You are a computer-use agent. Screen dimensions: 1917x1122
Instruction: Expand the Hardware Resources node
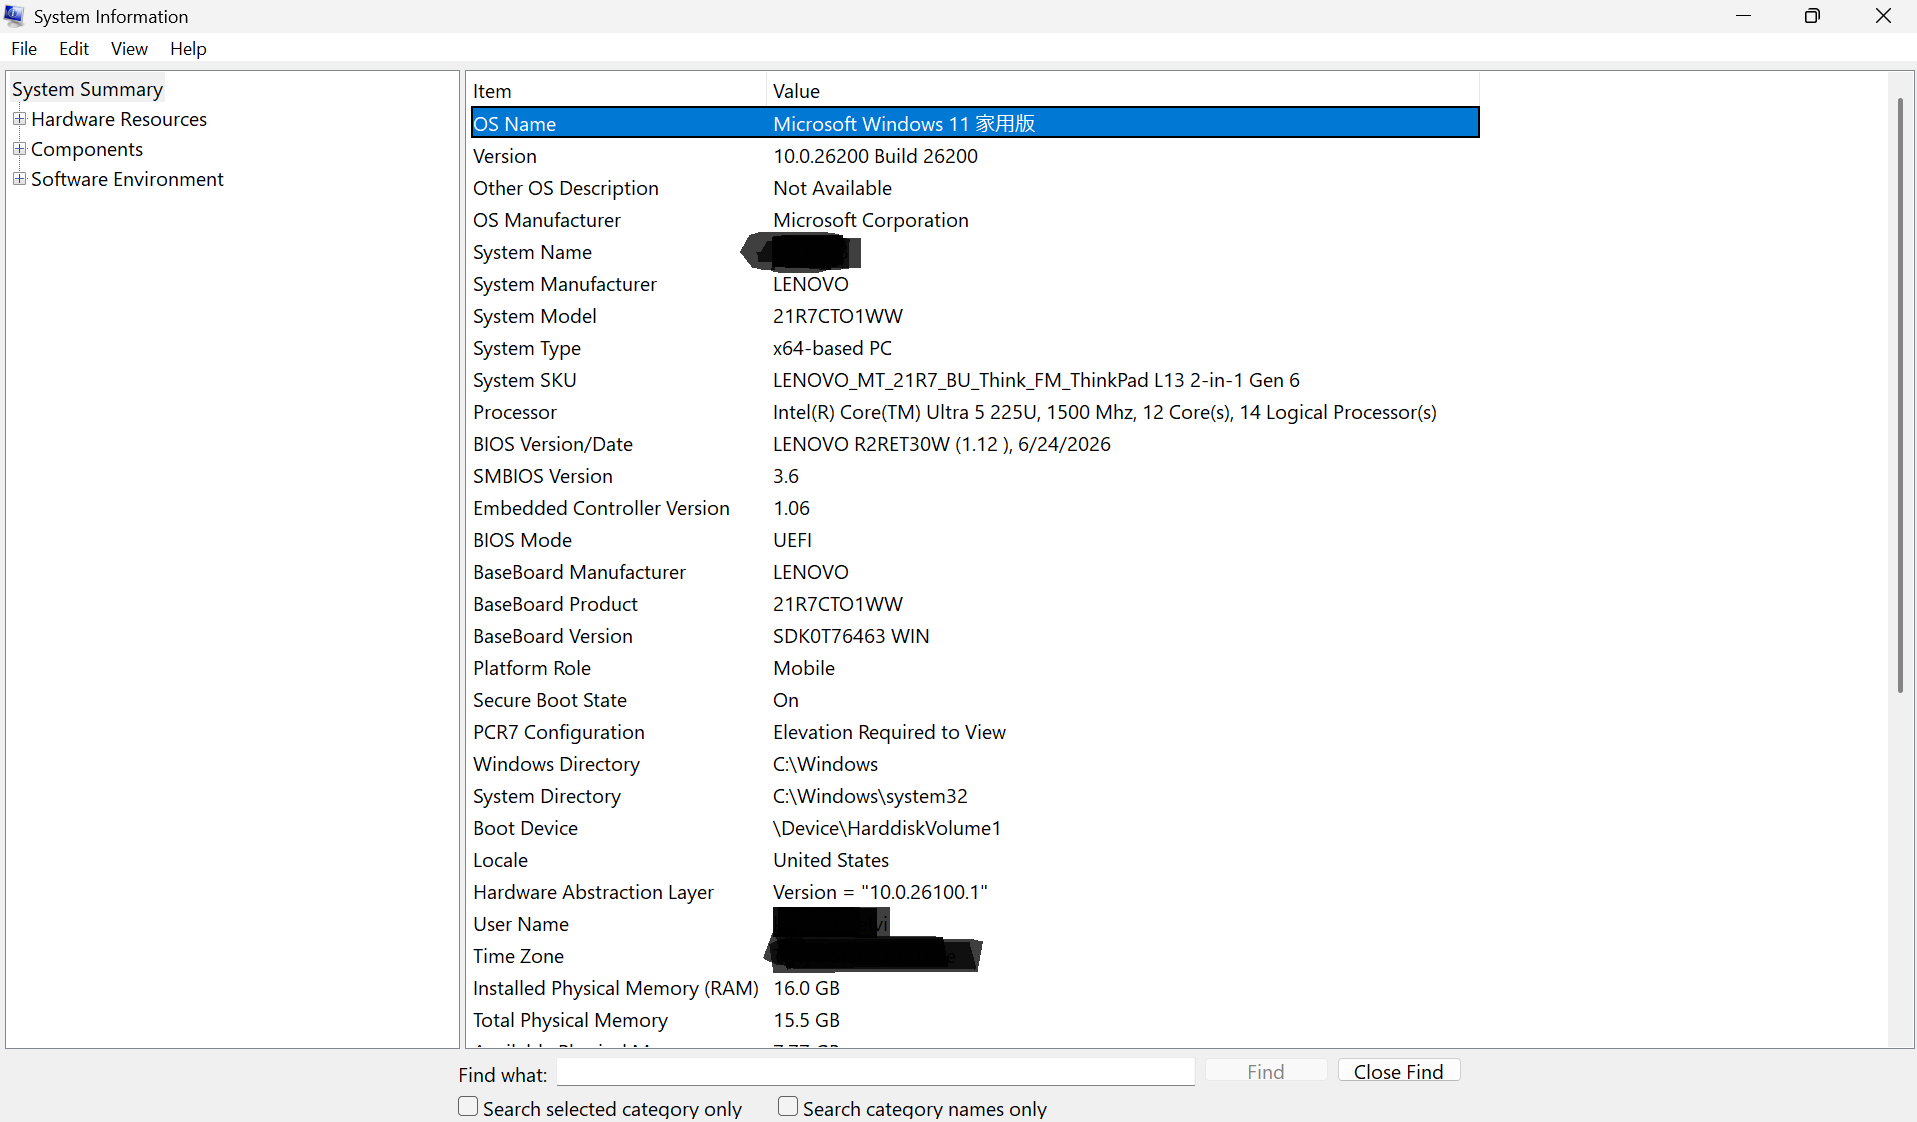[x=19, y=119]
